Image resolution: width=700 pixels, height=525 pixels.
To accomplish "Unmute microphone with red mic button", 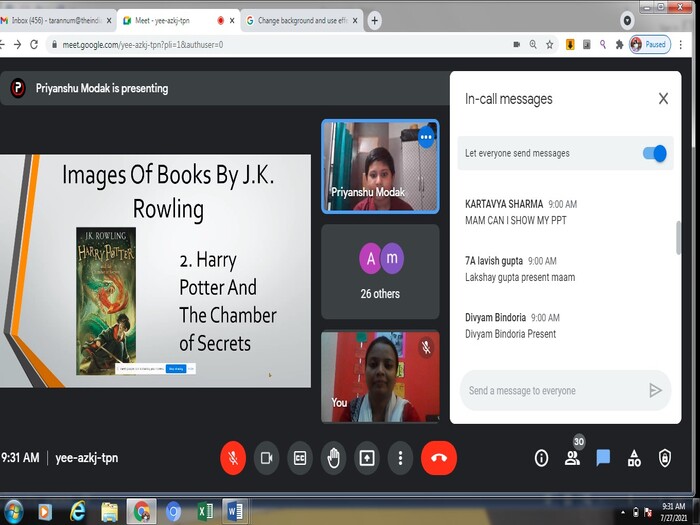I will [x=233, y=458].
